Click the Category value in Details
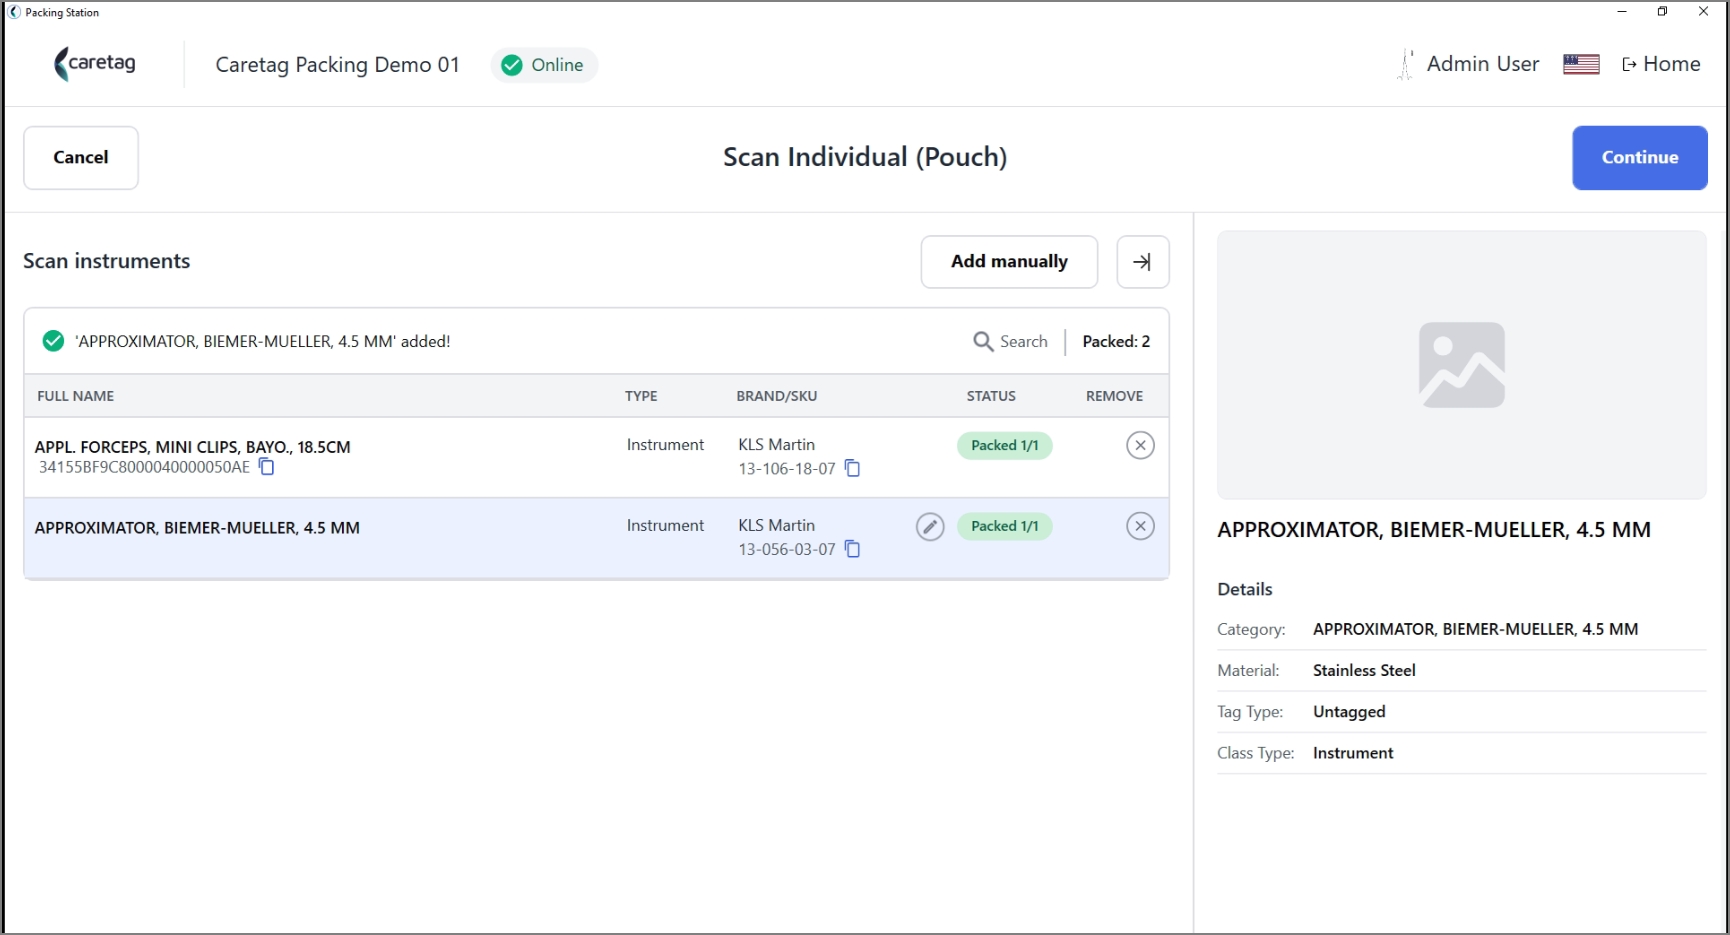 click(1475, 629)
